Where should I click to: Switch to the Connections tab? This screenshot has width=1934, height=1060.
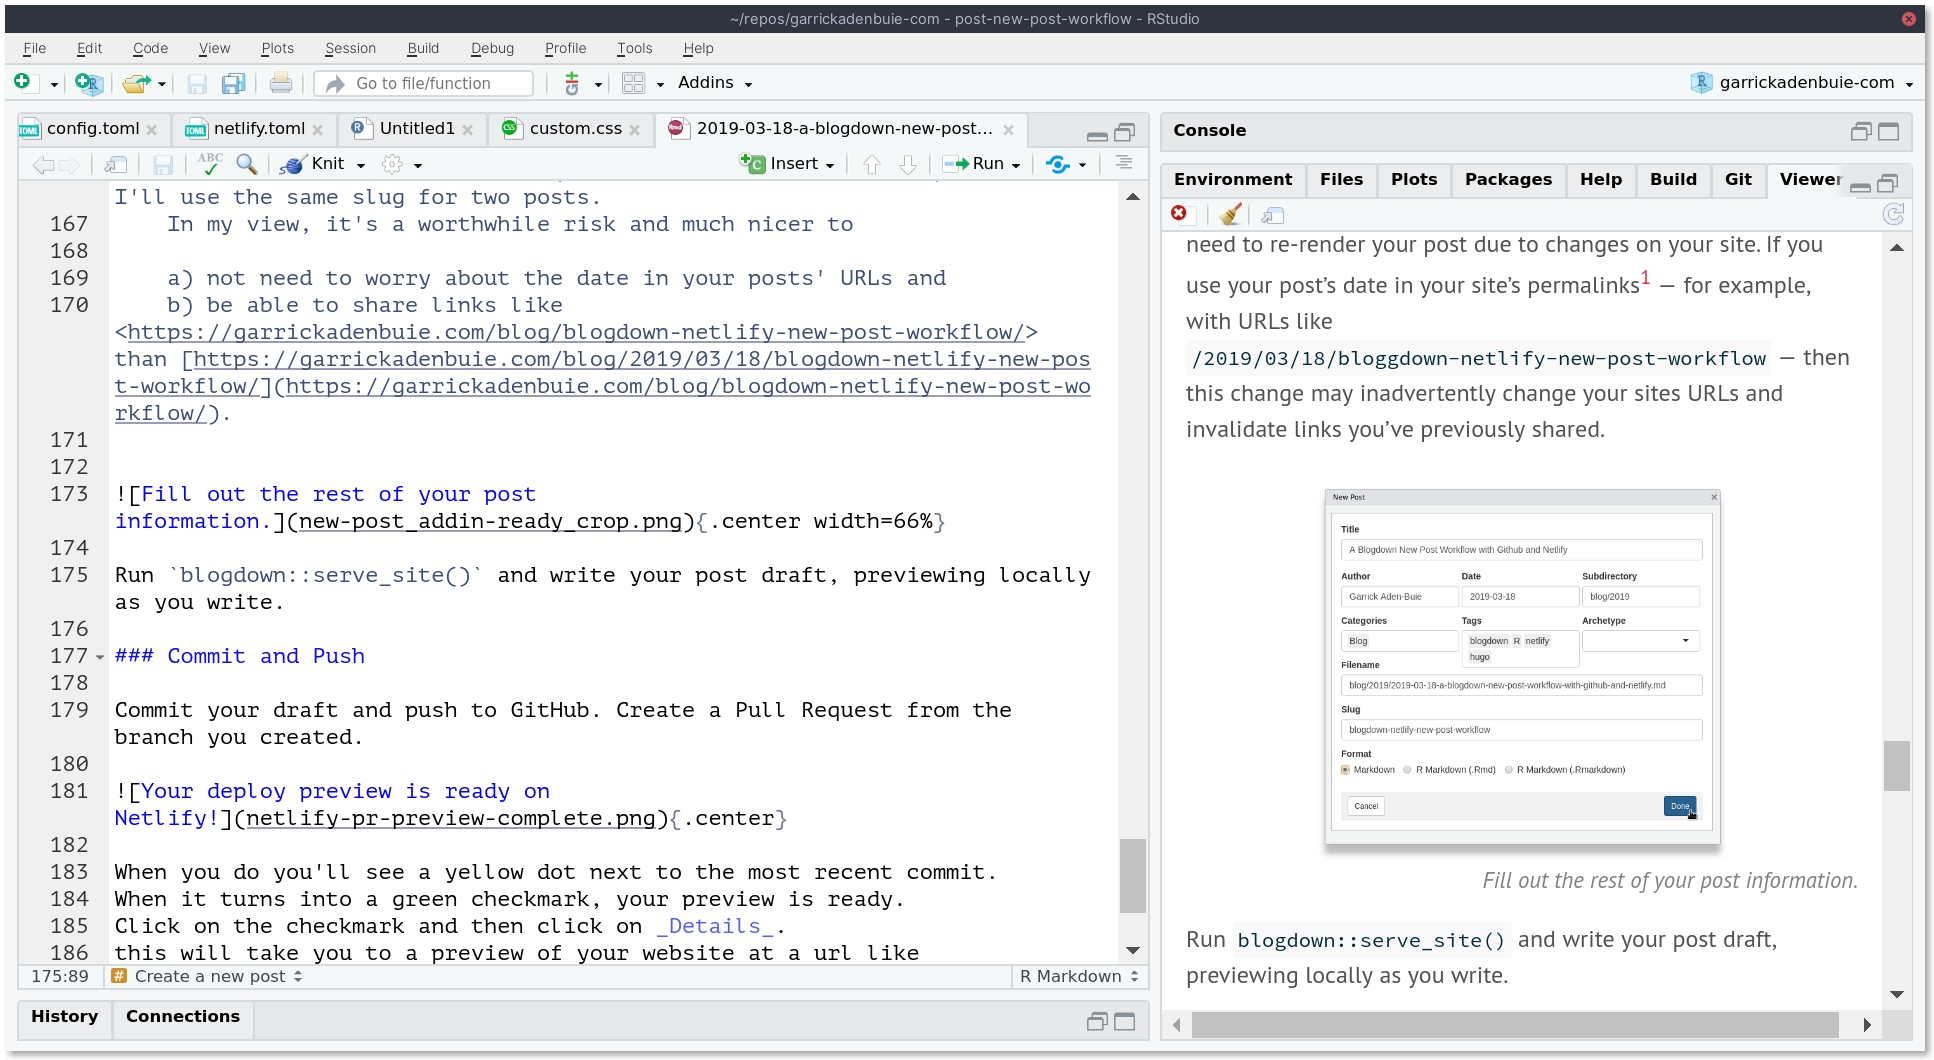click(x=183, y=1016)
